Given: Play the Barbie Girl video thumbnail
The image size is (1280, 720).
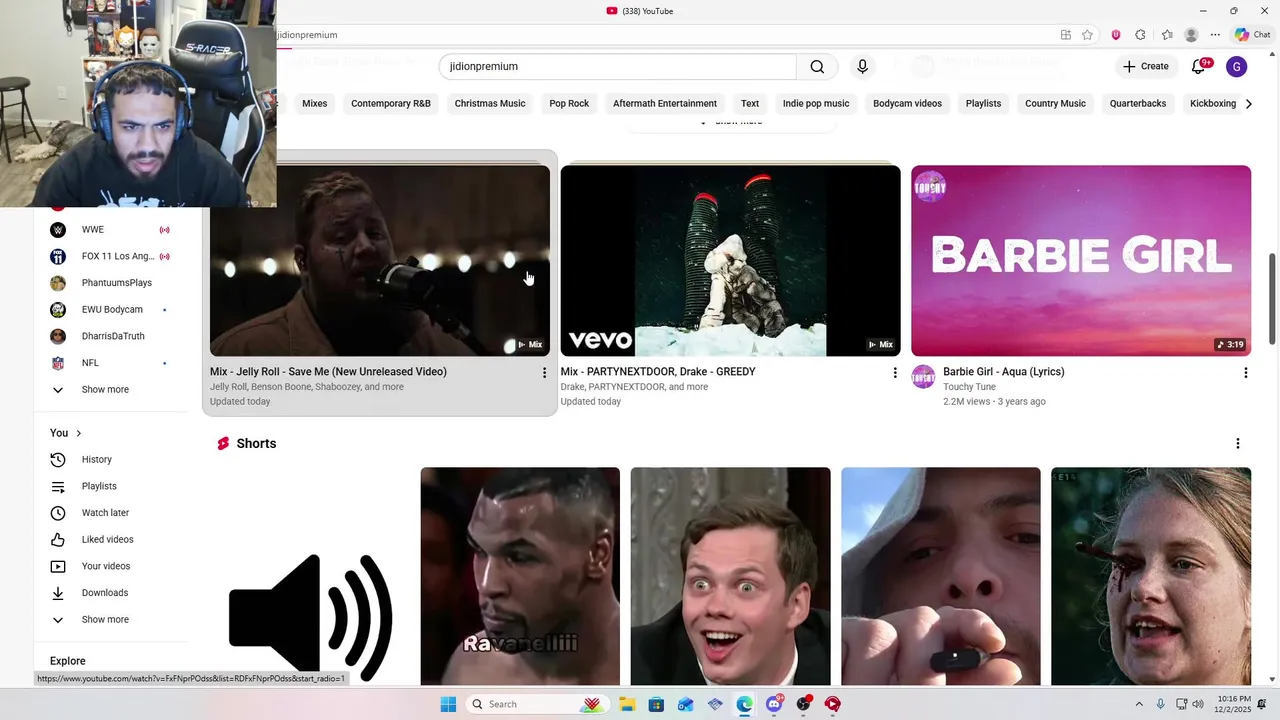Looking at the screenshot, I should click(1081, 260).
